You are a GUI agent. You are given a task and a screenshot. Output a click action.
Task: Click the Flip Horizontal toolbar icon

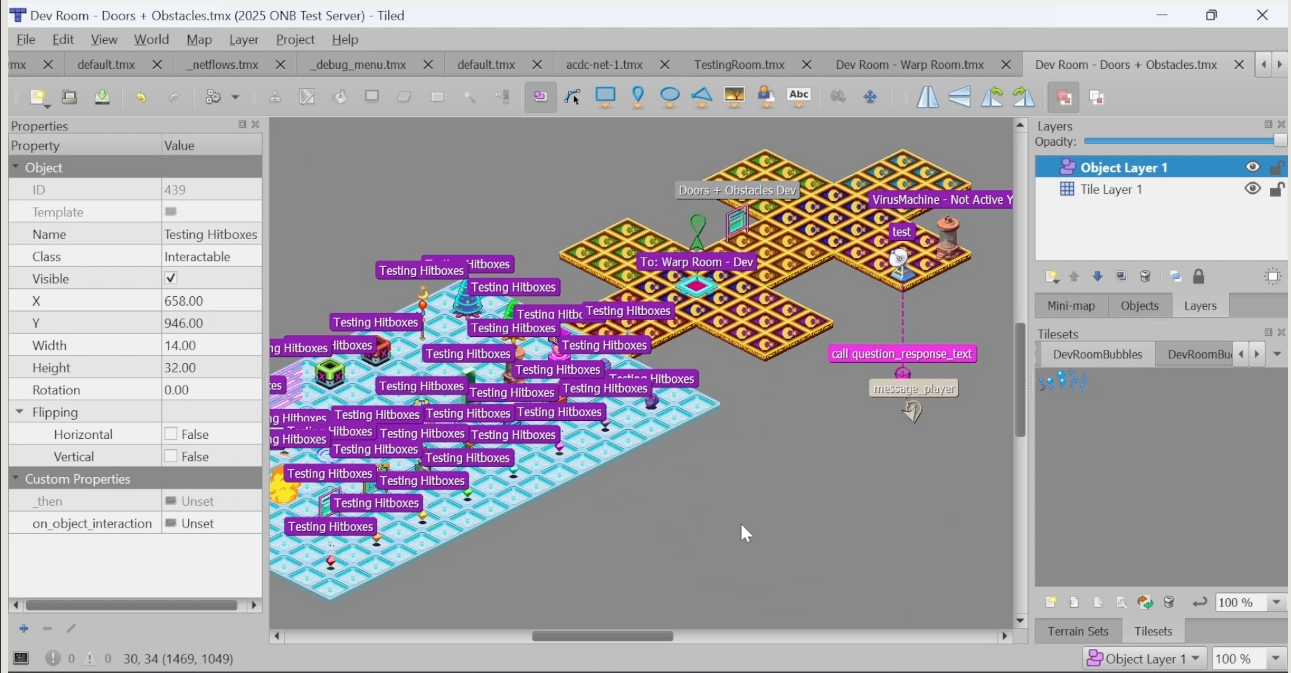click(928, 97)
